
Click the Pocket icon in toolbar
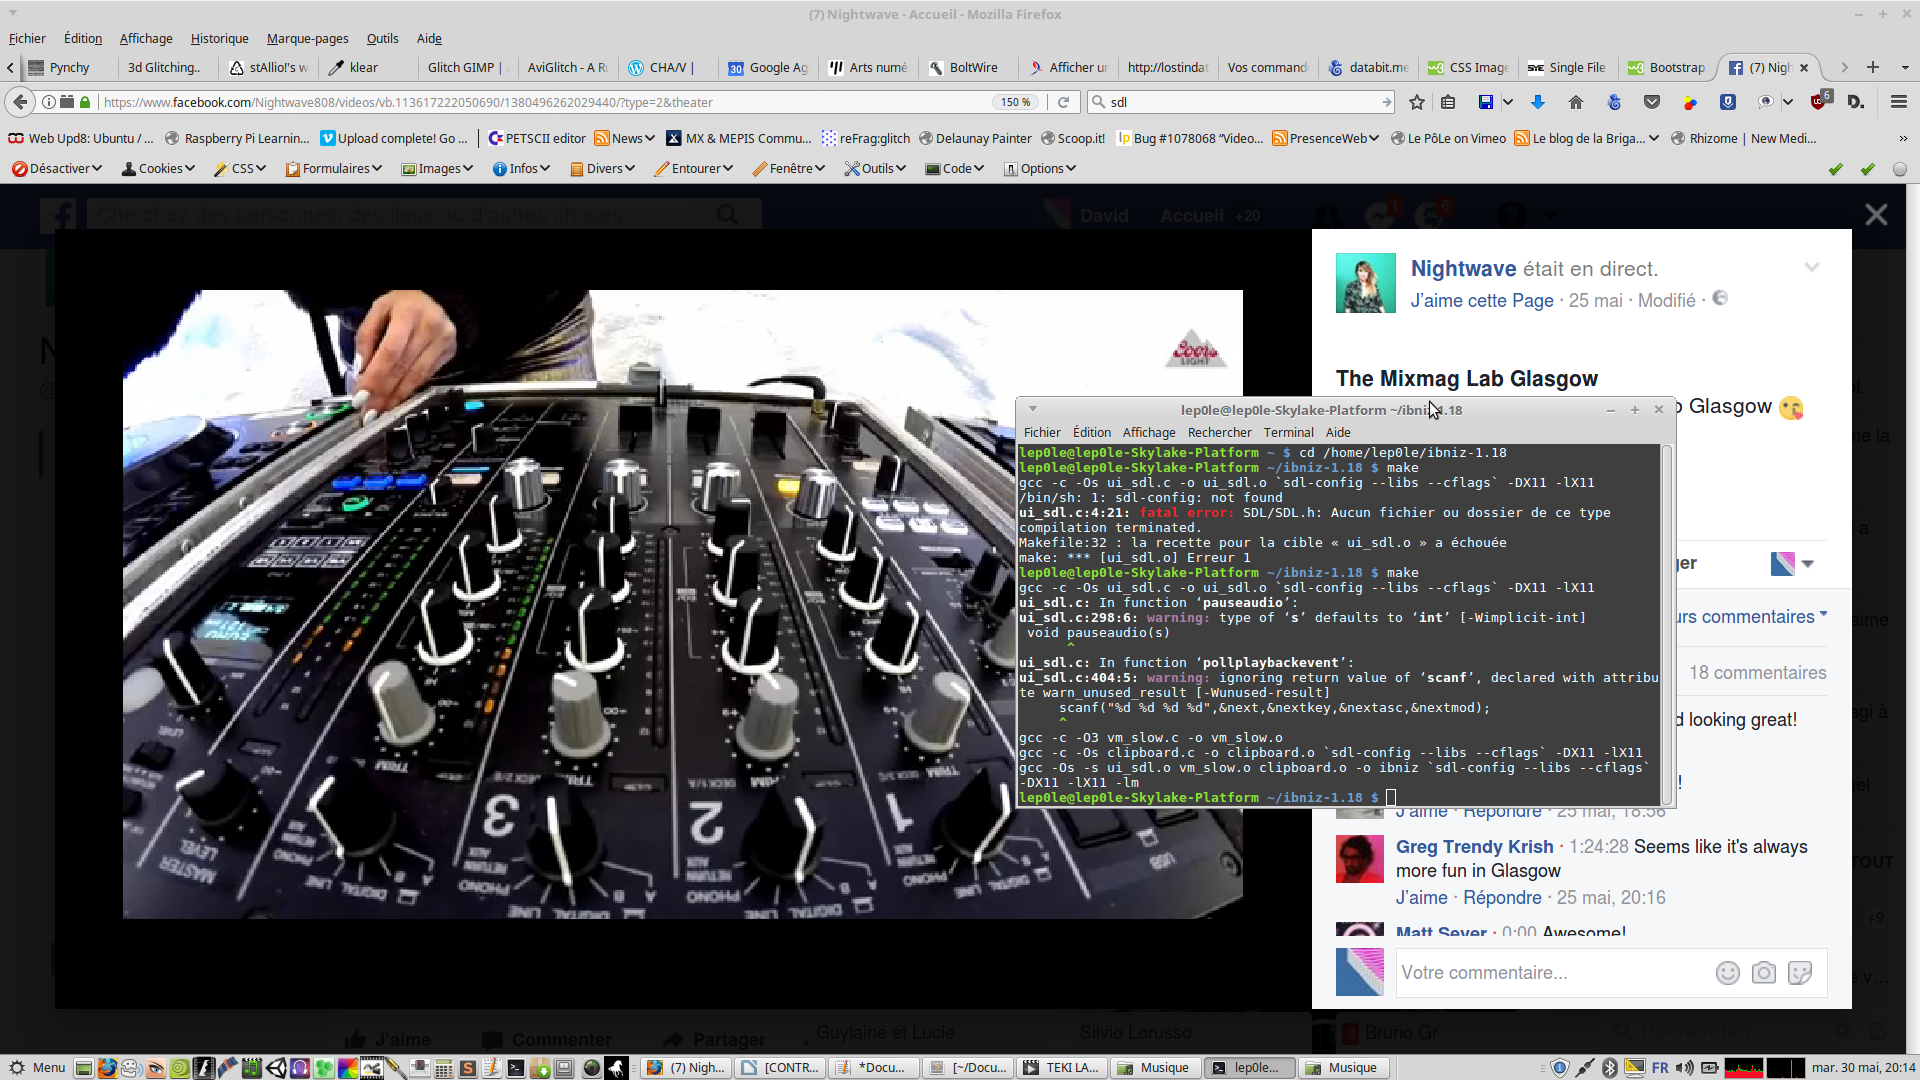1652,102
